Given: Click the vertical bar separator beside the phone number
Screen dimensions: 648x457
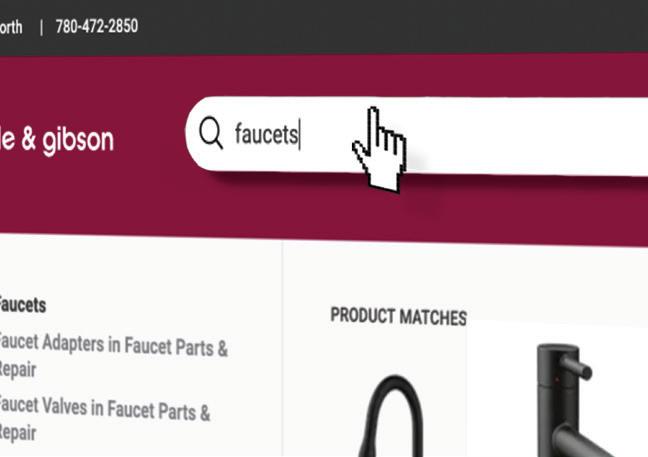Looking at the screenshot, I should click(x=41, y=28).
